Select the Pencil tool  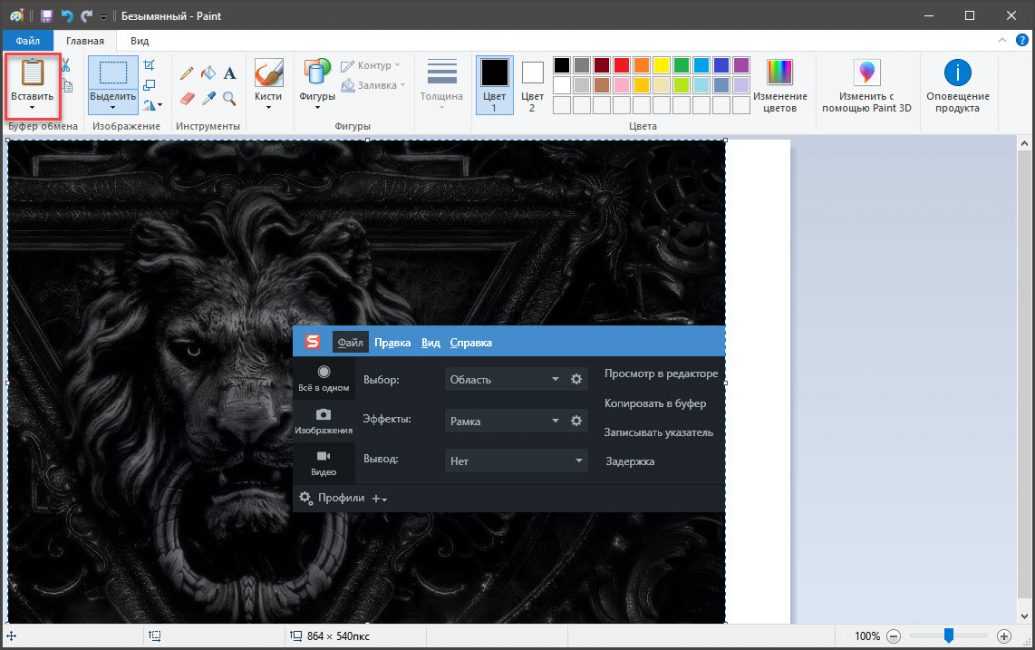pos(187,73)
